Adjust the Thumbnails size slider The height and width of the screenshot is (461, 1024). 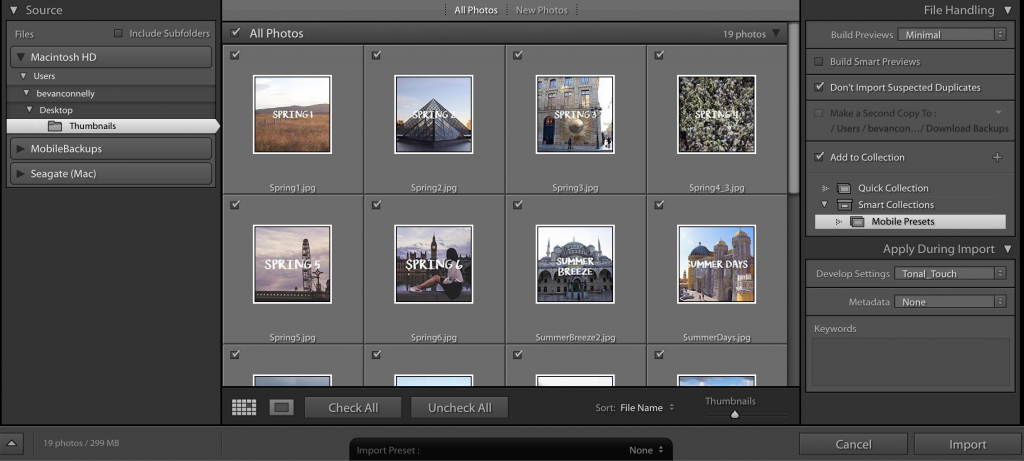(735, 414)
